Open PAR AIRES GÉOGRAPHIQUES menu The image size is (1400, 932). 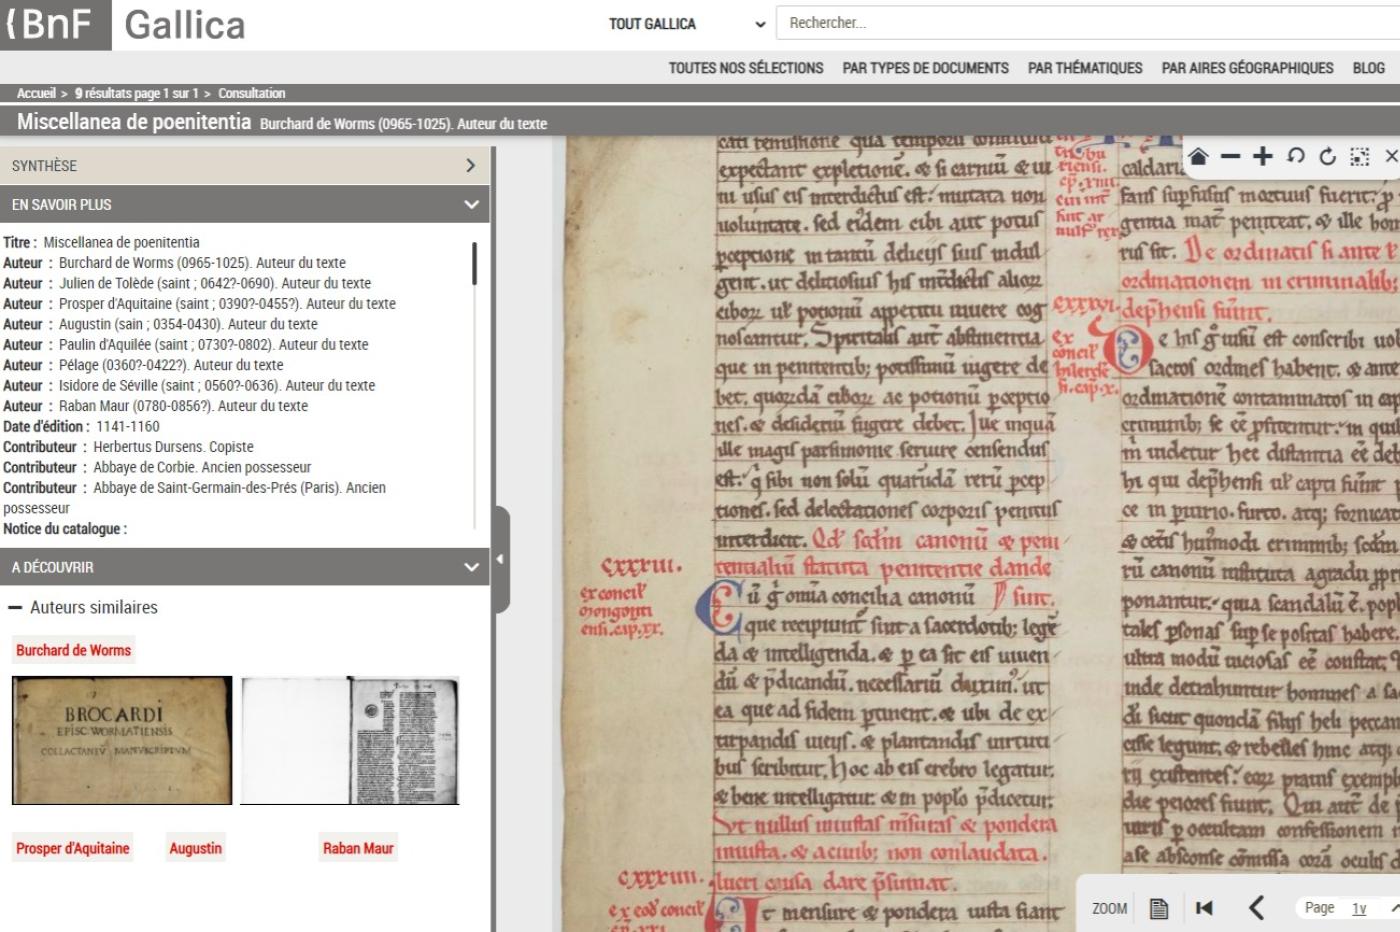[x=1247, y=68]
